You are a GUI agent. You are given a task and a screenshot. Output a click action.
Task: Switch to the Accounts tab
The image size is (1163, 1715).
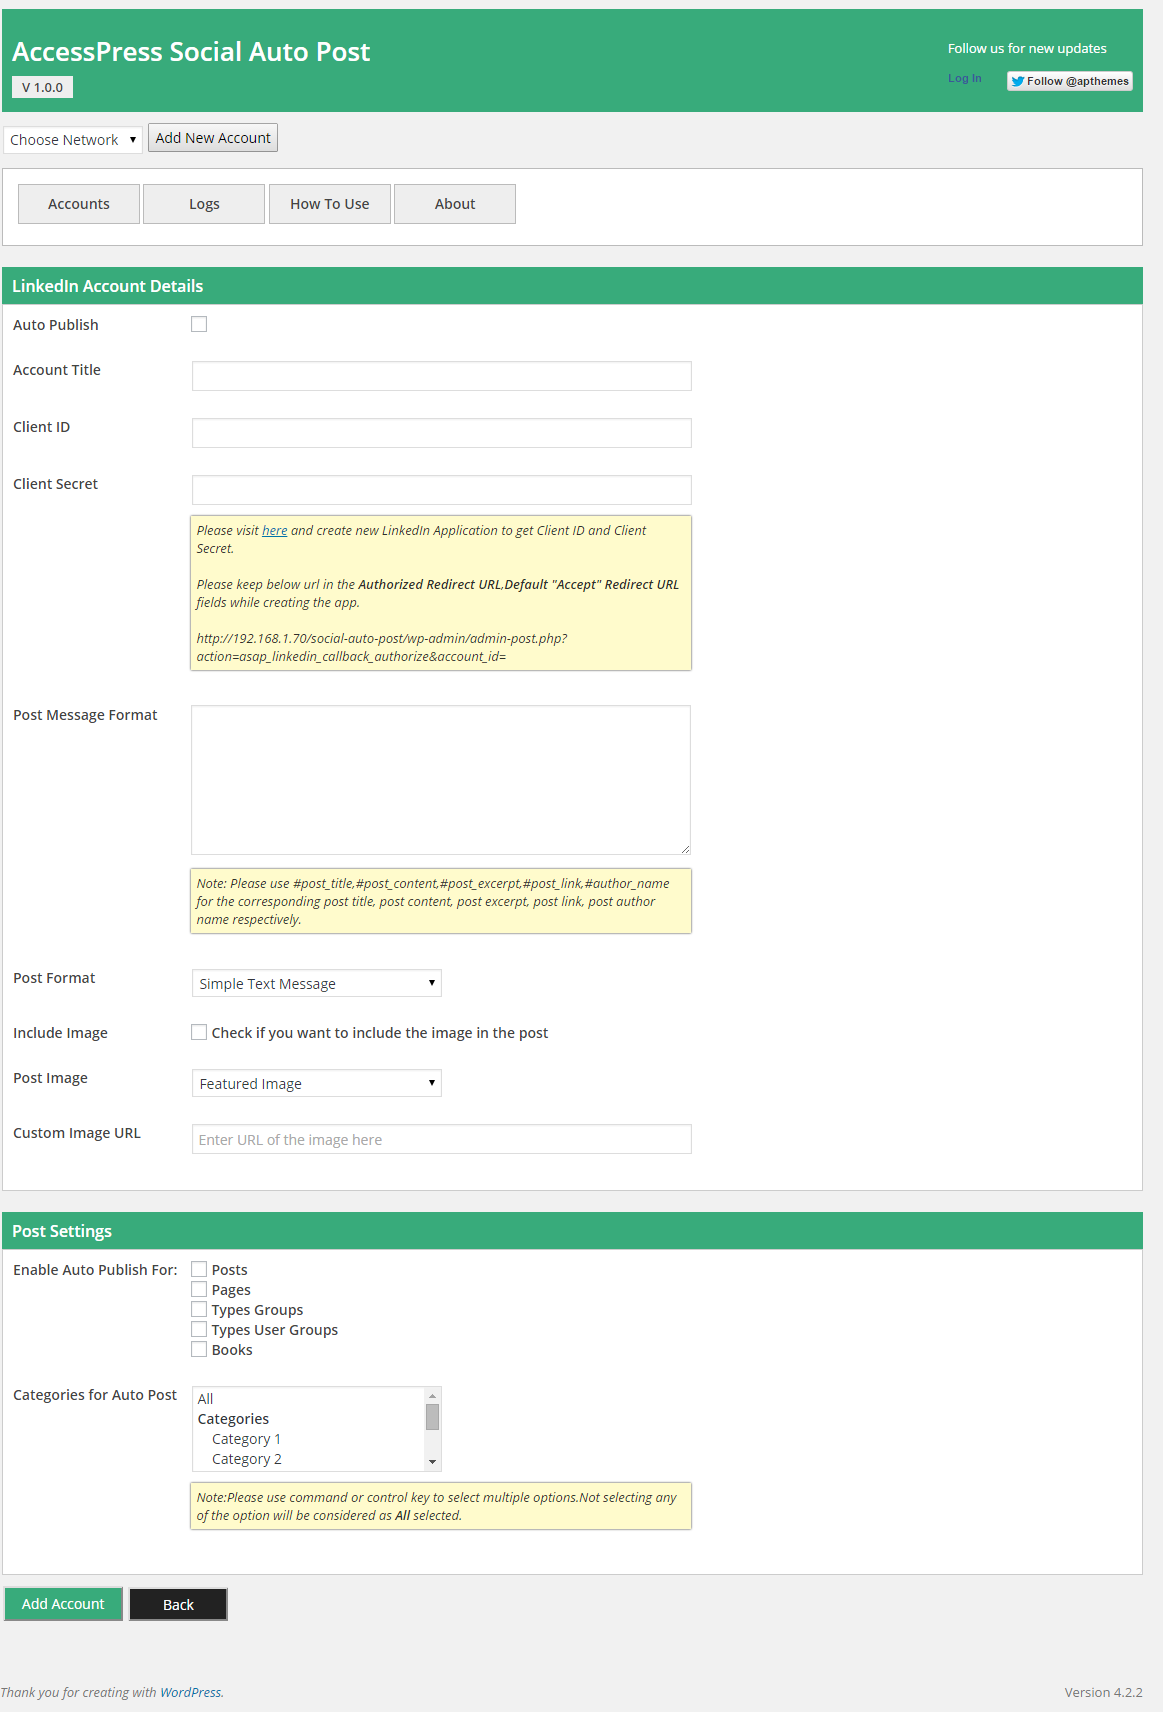[79, 204]
